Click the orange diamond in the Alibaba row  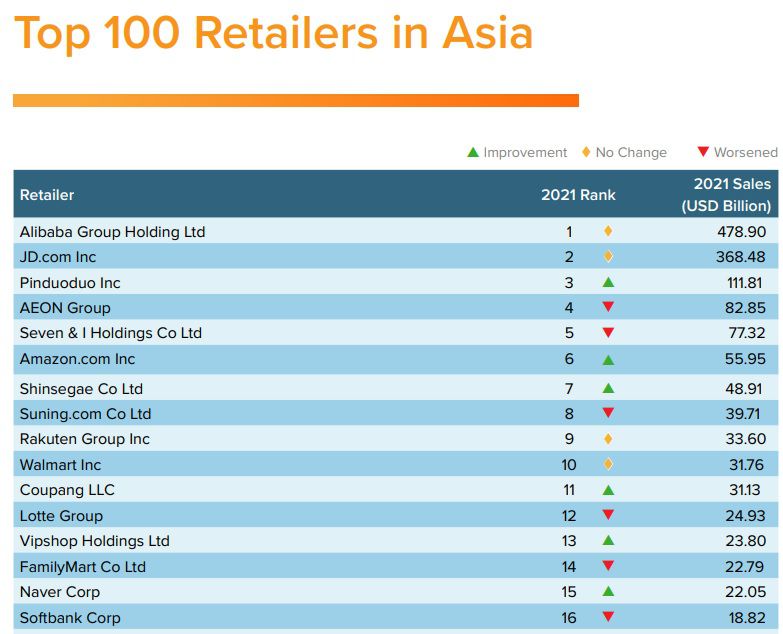pos(608,231)
